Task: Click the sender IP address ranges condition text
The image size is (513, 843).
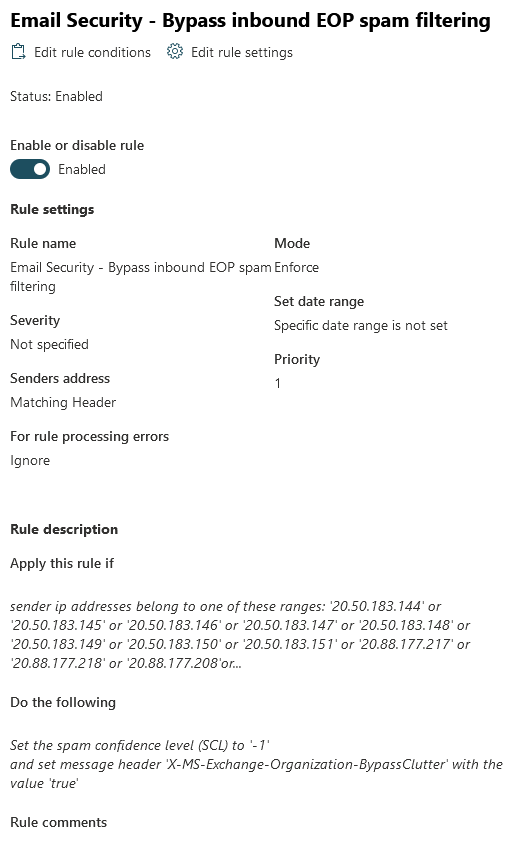Action: tap(240, 634)
